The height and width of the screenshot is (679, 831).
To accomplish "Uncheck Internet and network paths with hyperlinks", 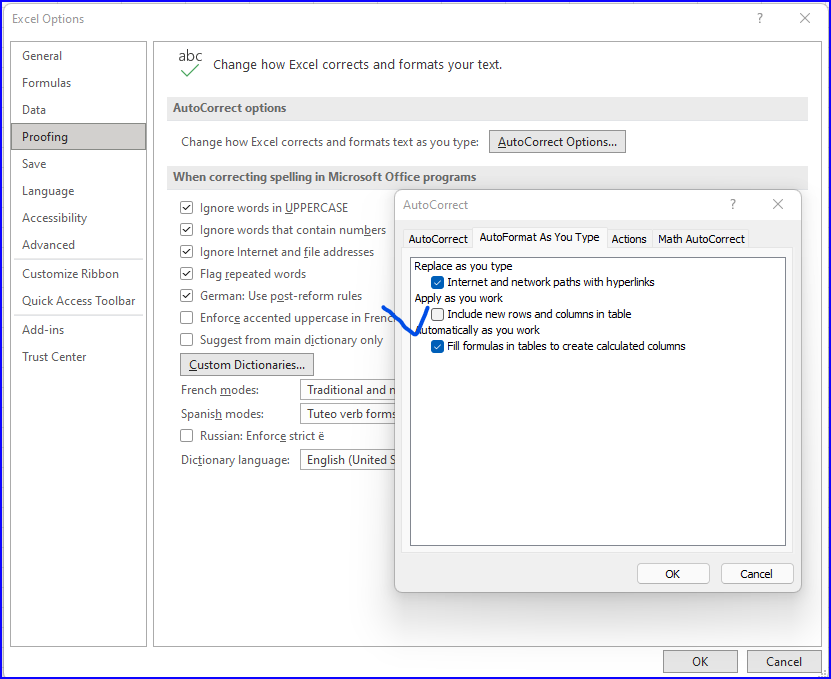I will (x=437, y=282).
